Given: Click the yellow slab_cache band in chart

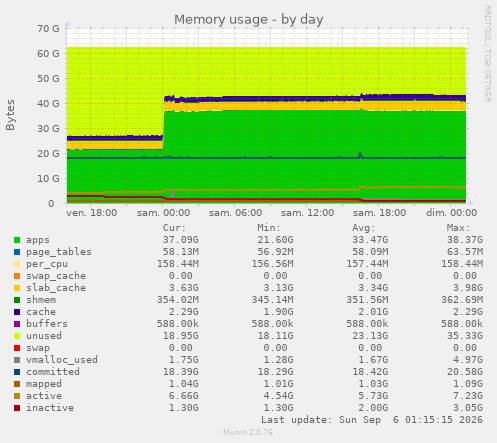Looking at the screenshot, I should click(x=267, y=106).
